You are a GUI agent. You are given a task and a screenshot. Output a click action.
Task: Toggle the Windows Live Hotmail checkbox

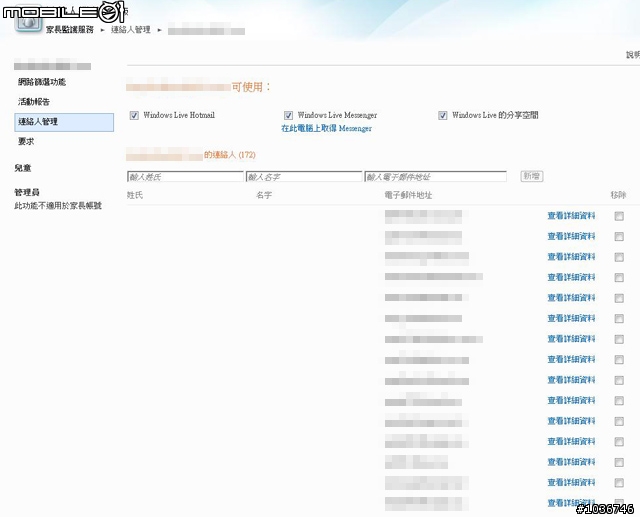click(134, 115)
